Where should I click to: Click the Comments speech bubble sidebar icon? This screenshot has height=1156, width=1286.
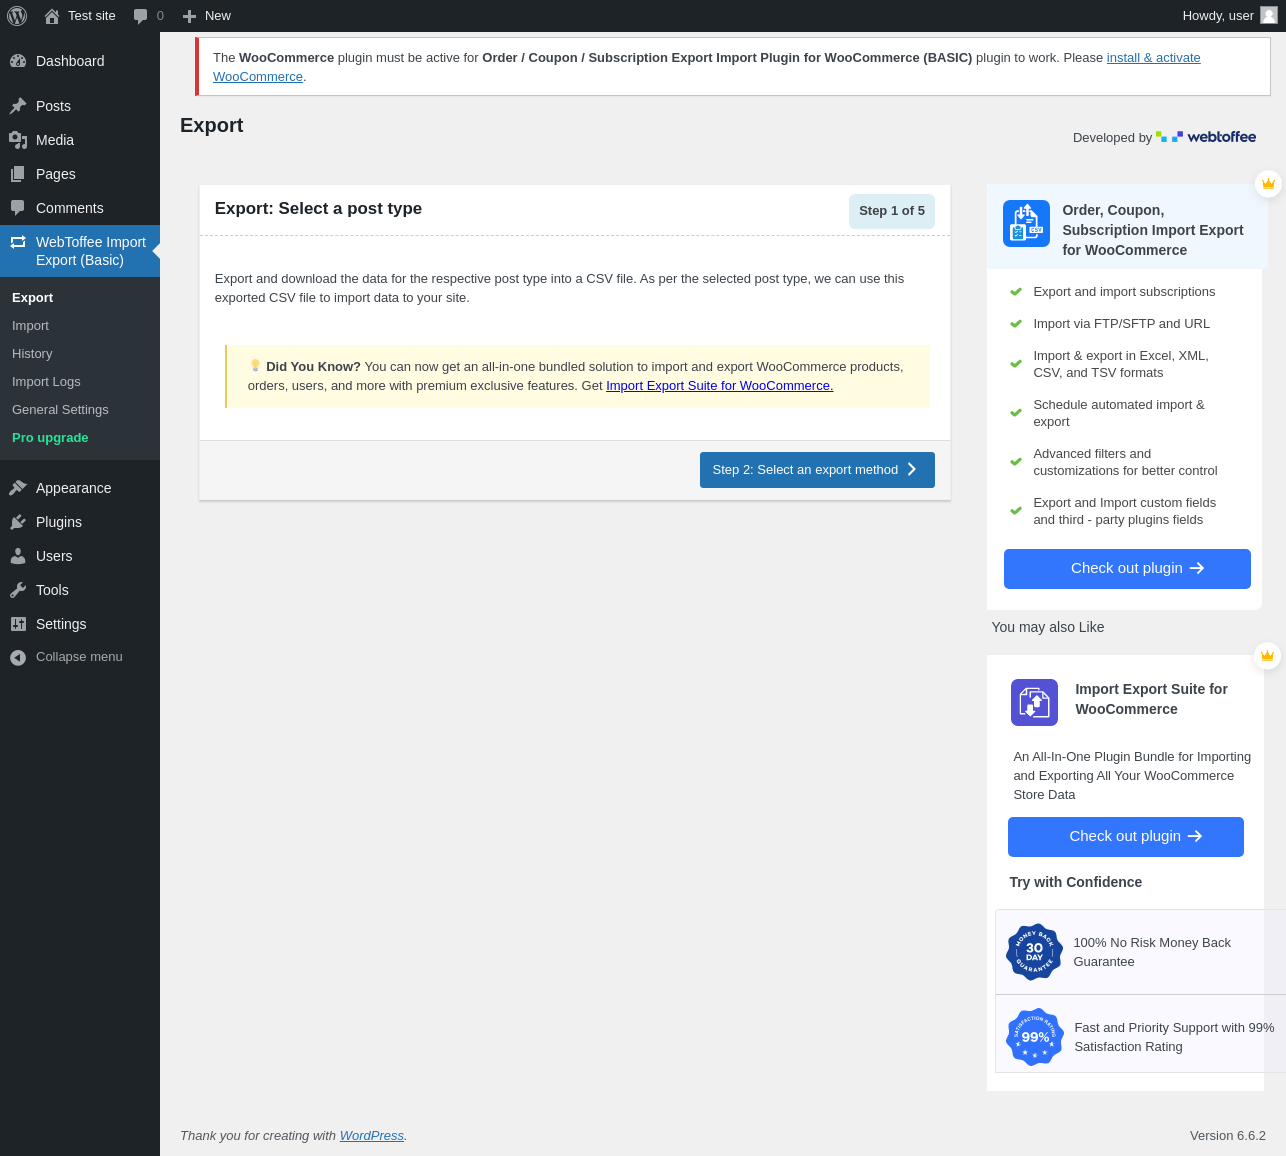[18, 208]
